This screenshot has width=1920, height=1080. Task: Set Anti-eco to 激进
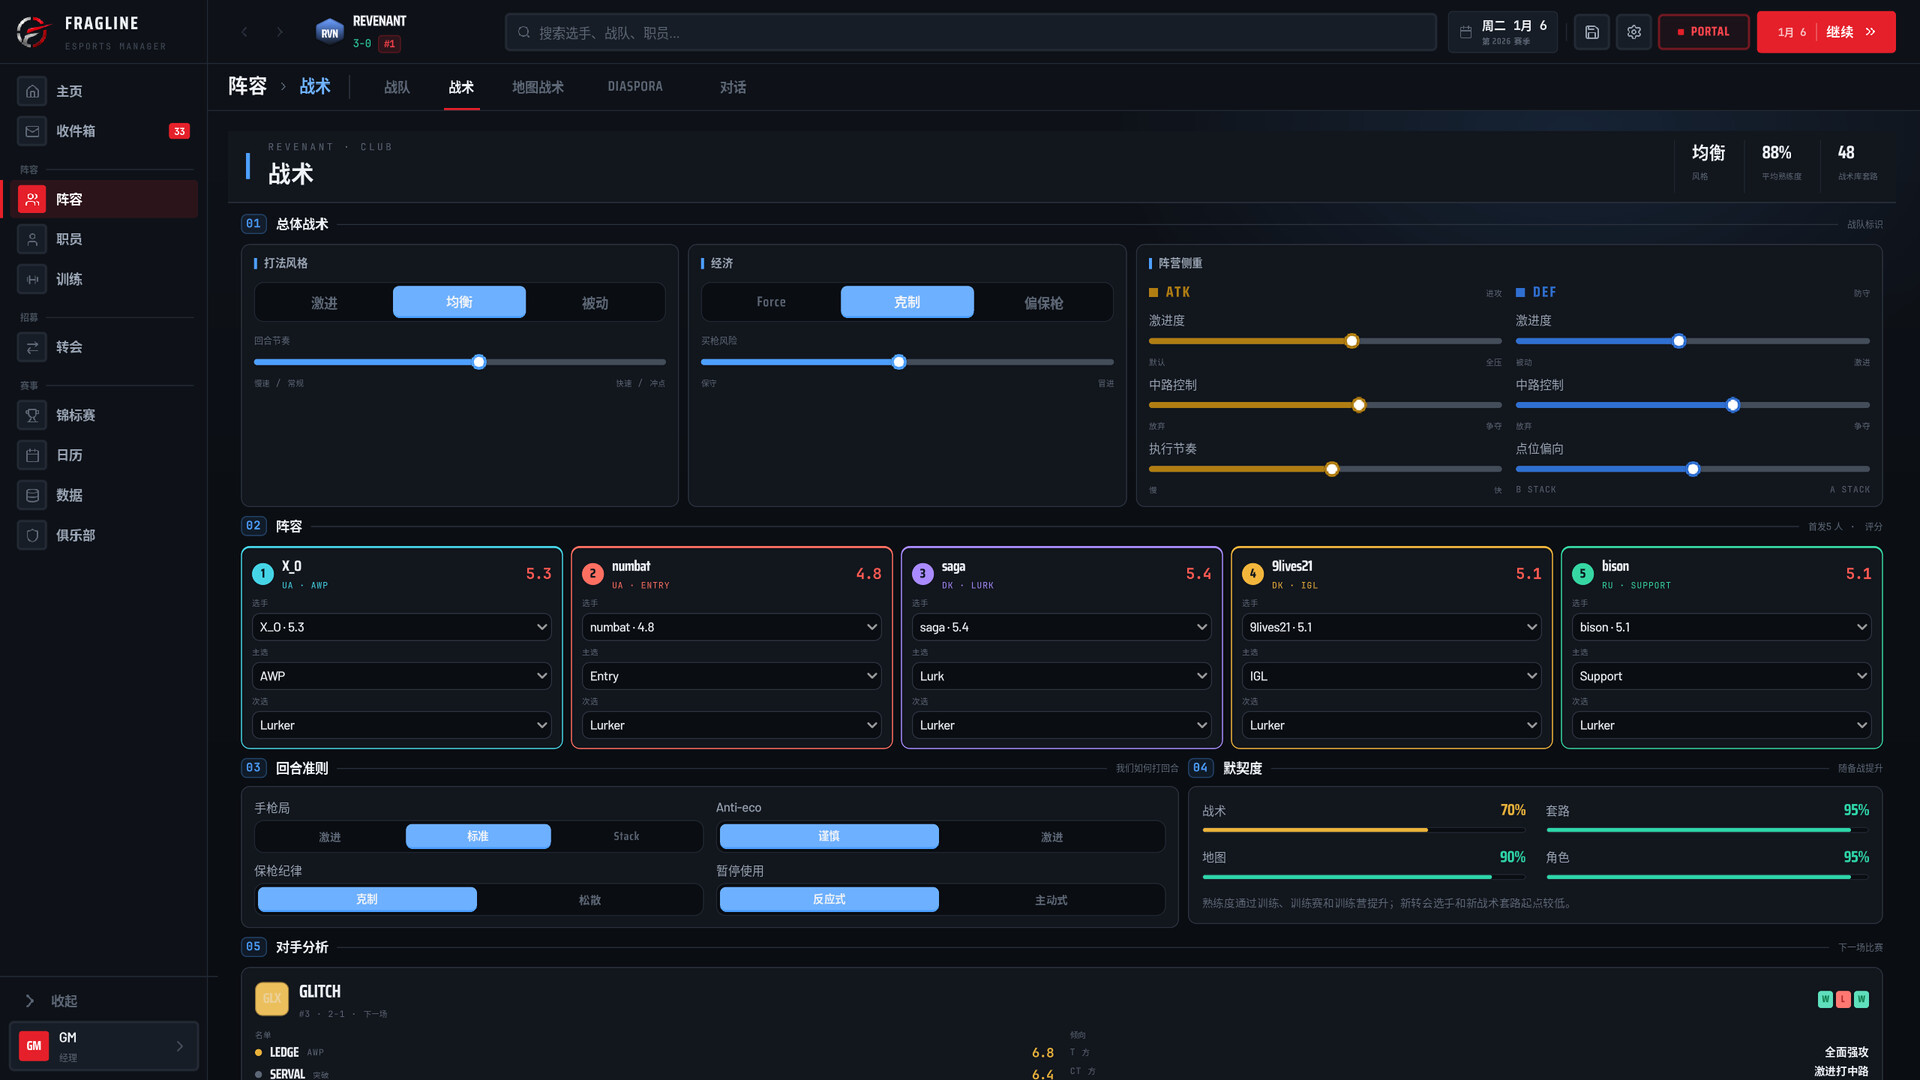[1052, 836]
